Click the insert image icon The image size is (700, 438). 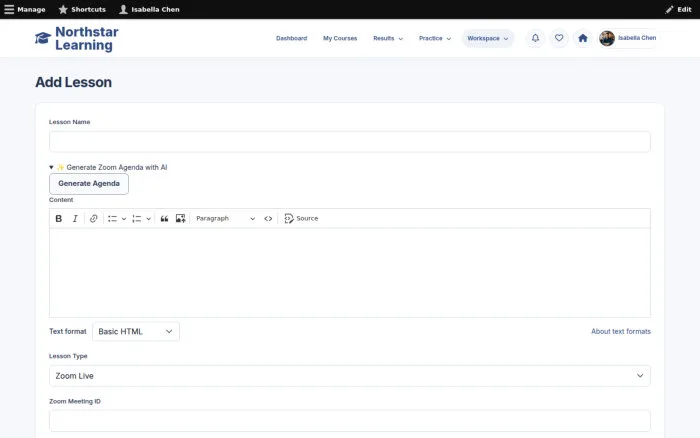click(180, 218)
